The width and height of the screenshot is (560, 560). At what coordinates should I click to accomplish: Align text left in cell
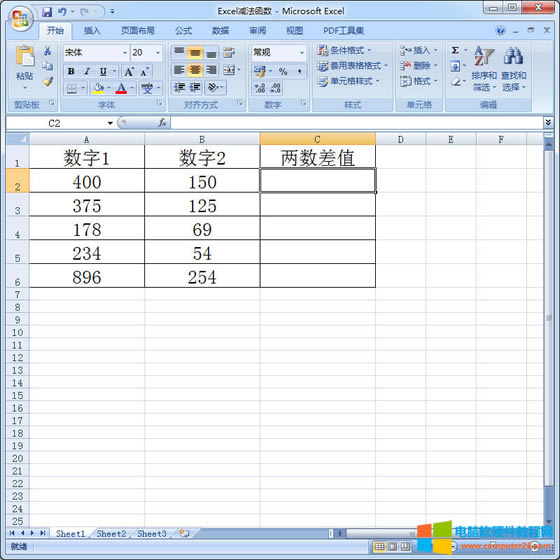click(x=179, y=70)
